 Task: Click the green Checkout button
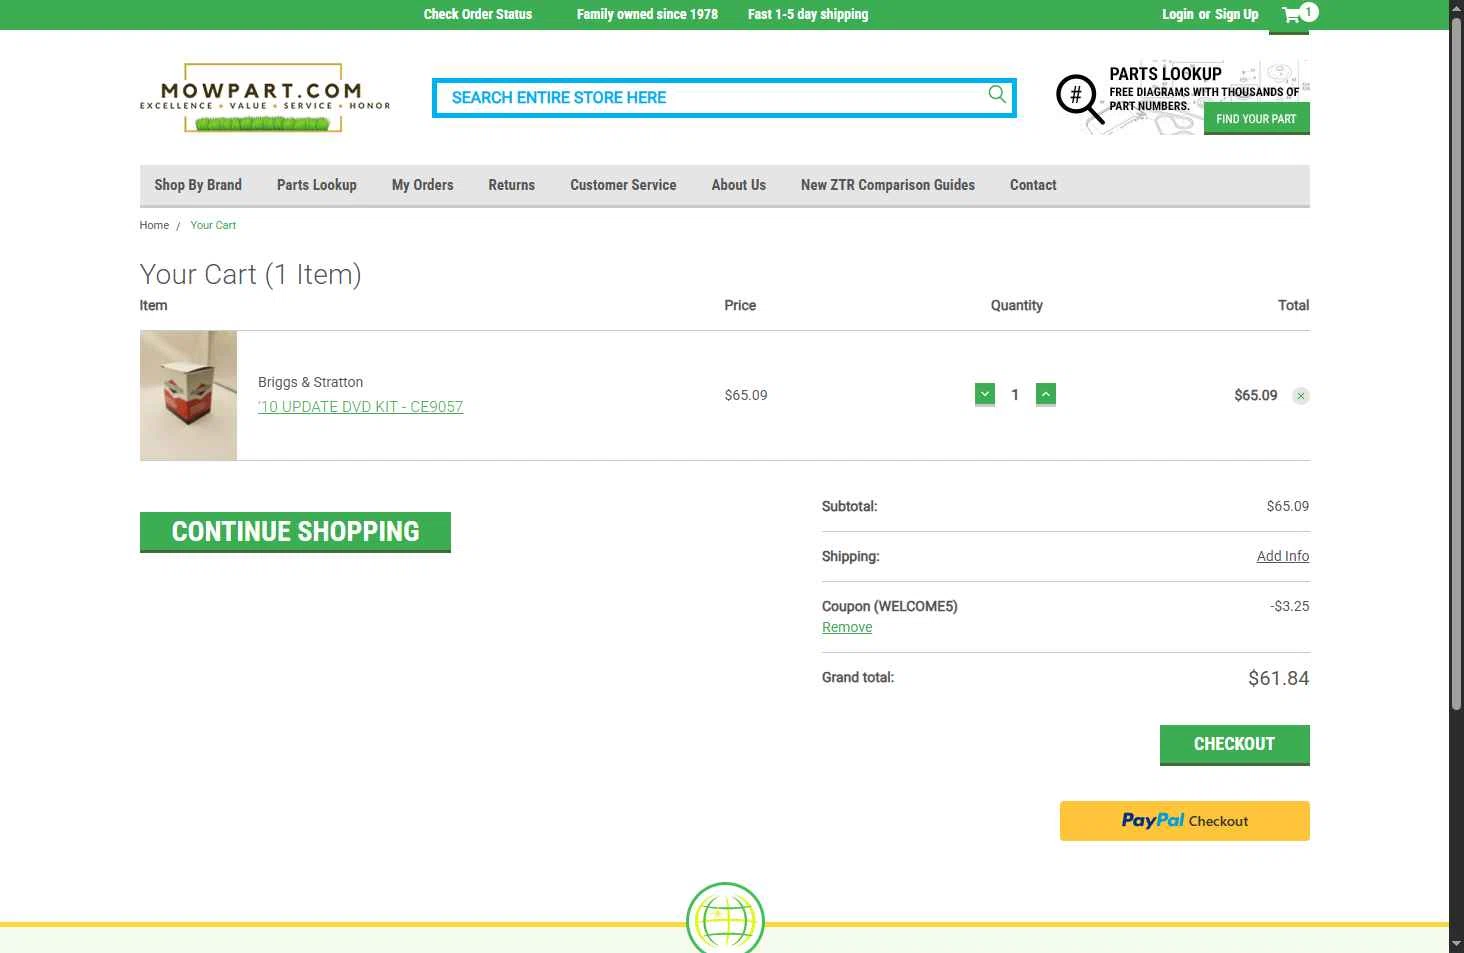coord(1235,744)
